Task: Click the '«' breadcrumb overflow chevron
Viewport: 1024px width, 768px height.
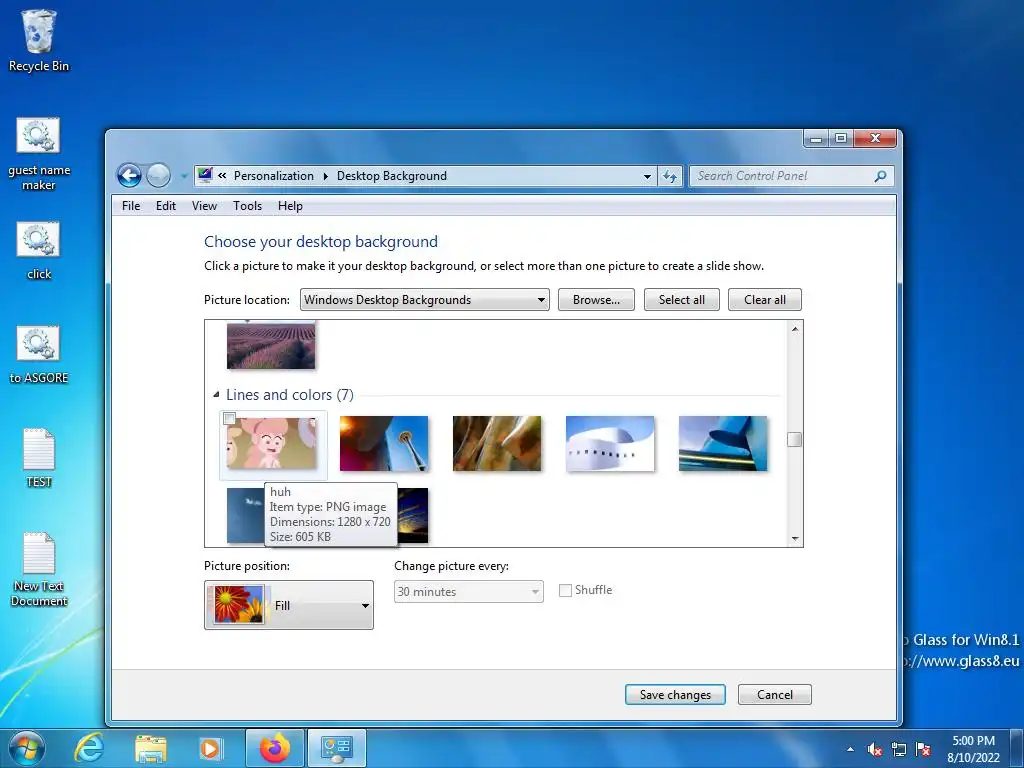Action: (223, 175)
